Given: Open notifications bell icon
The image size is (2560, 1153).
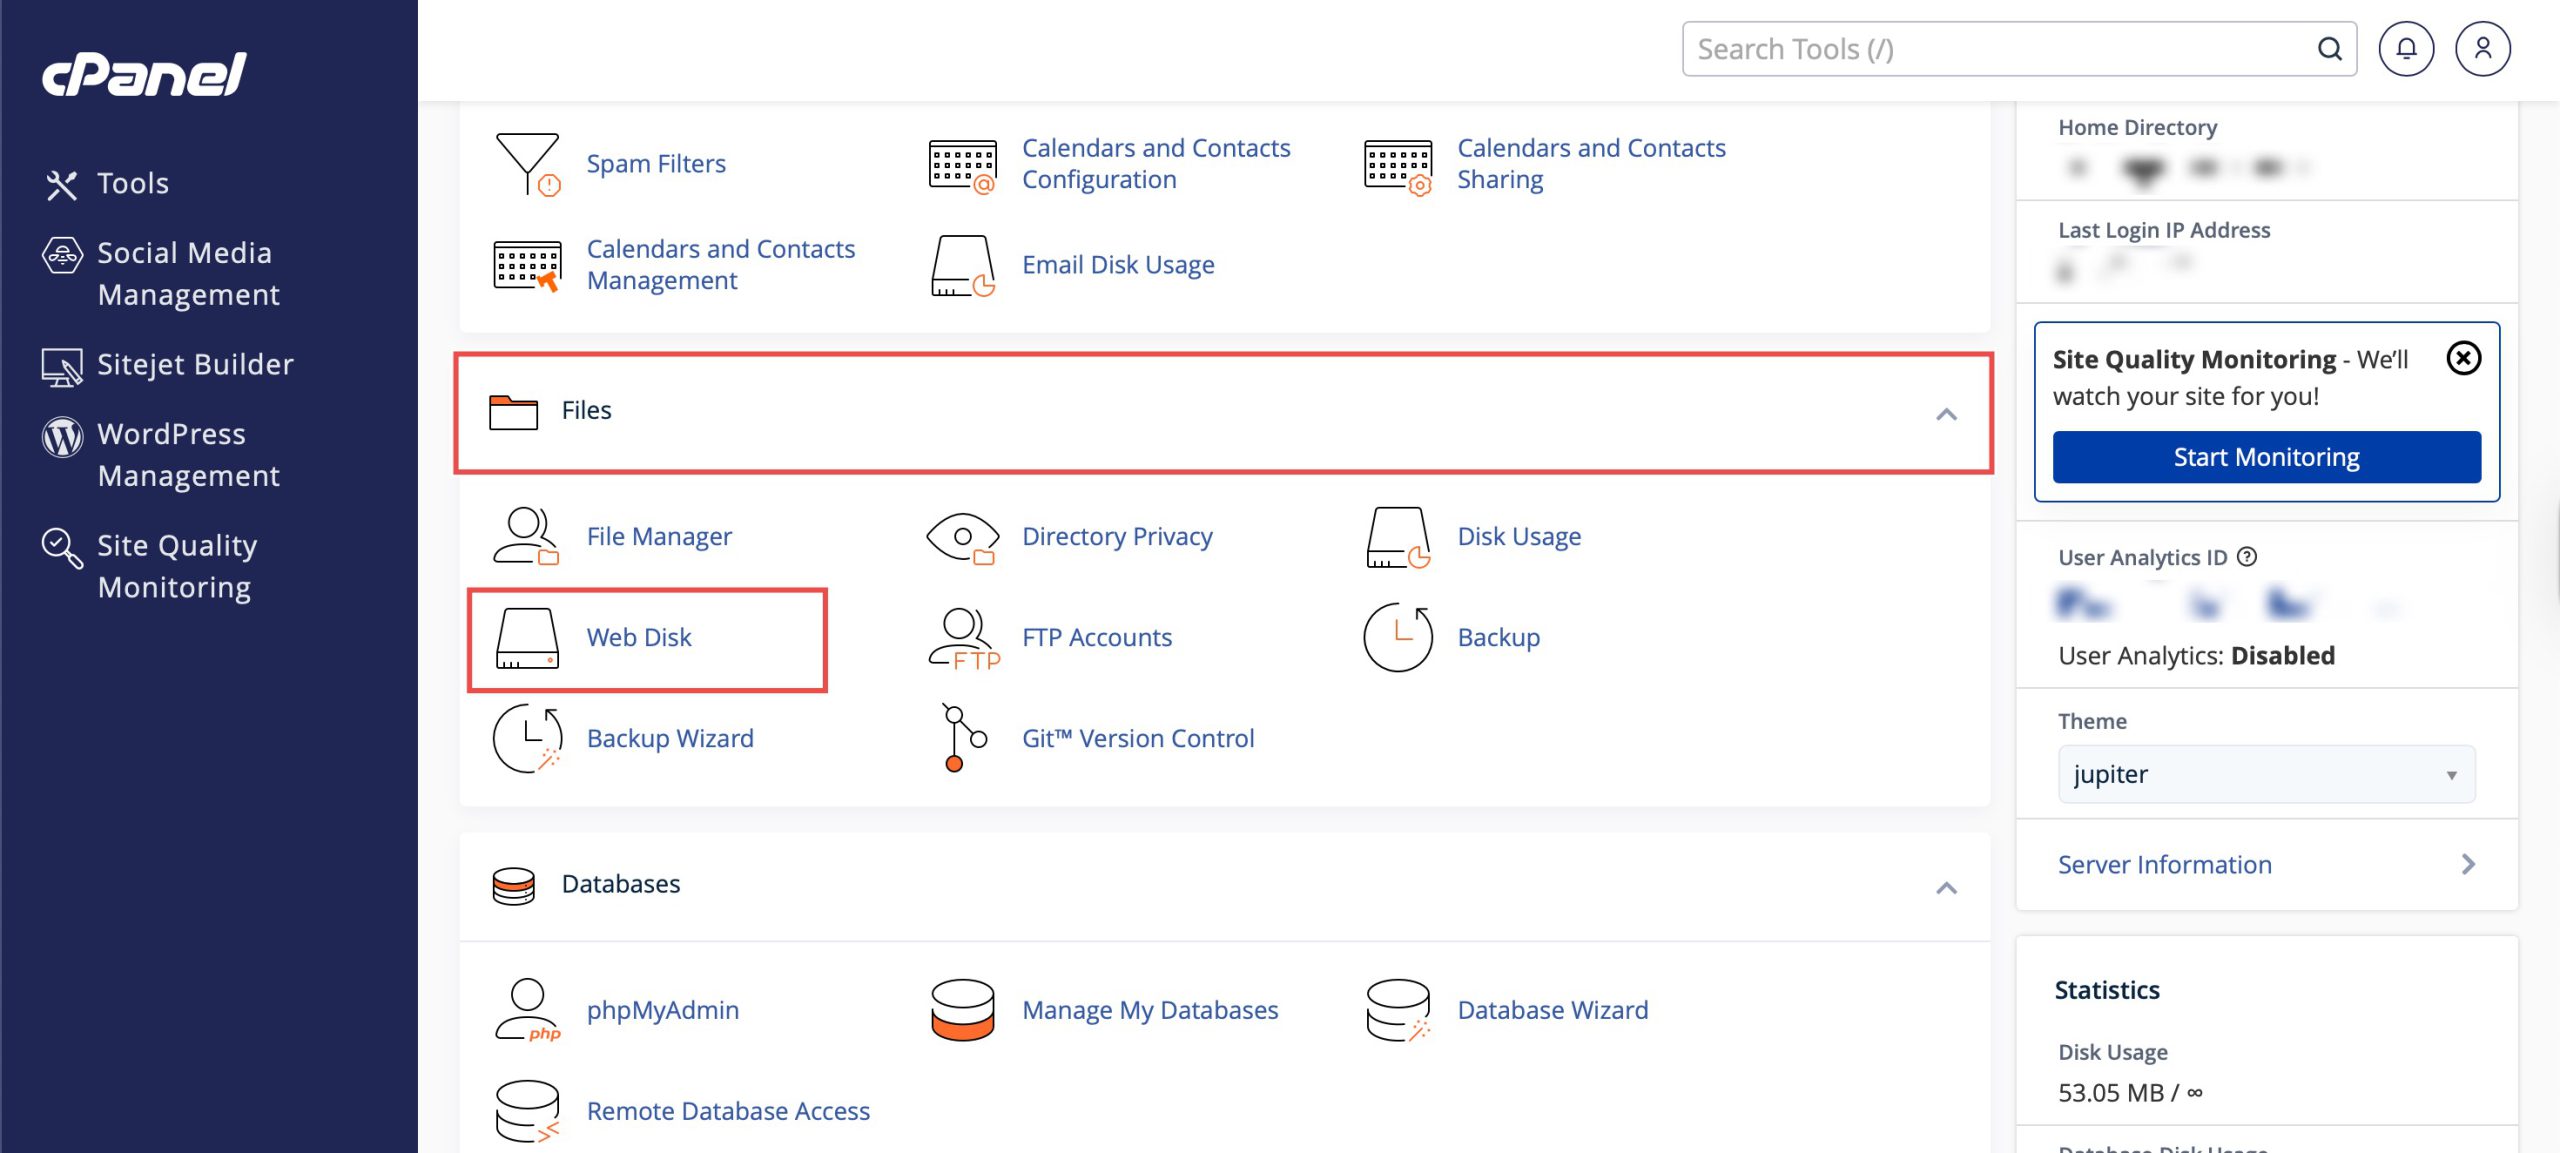Looking at the screenshot, I should tap(2406, 49).
